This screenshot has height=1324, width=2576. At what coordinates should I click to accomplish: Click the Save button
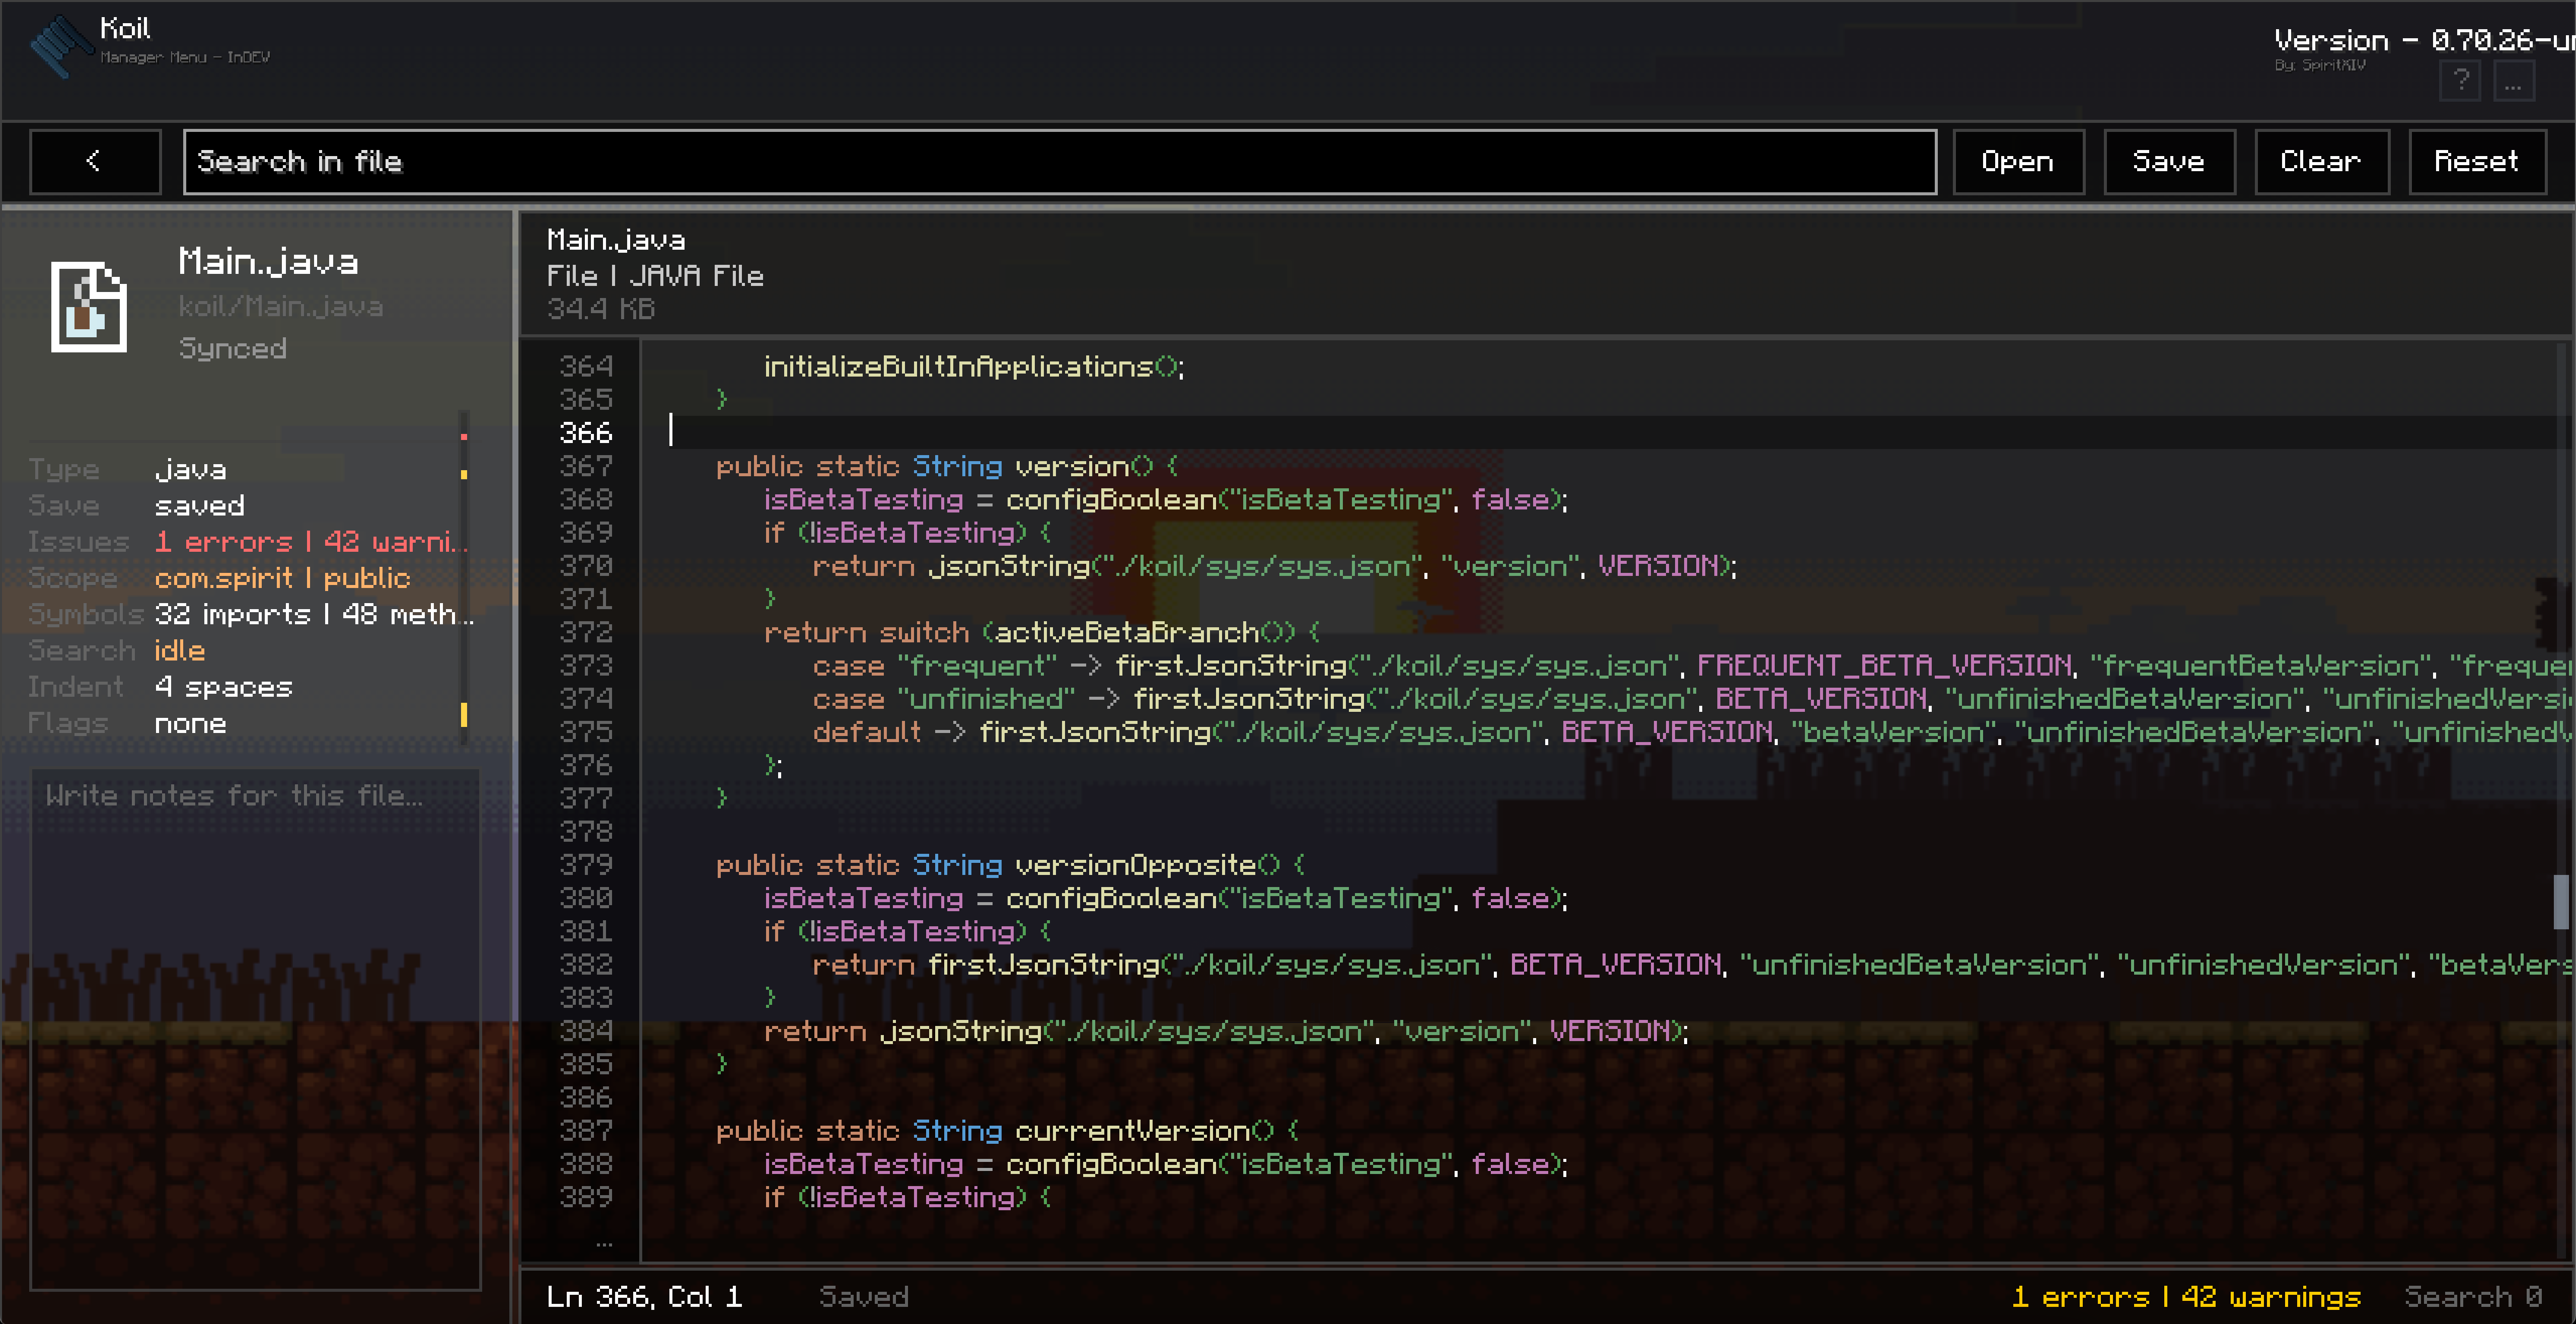click(x=2169, y=161)
